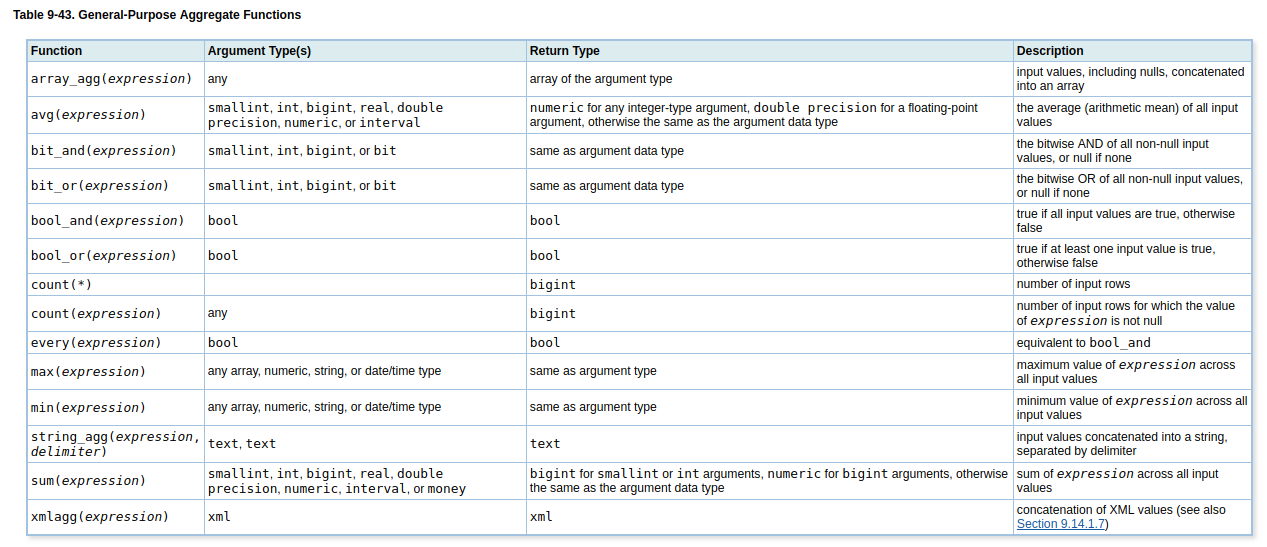Open the Section 9.14.1.7 link
1267x547 pixels.
click(1060, 524)
